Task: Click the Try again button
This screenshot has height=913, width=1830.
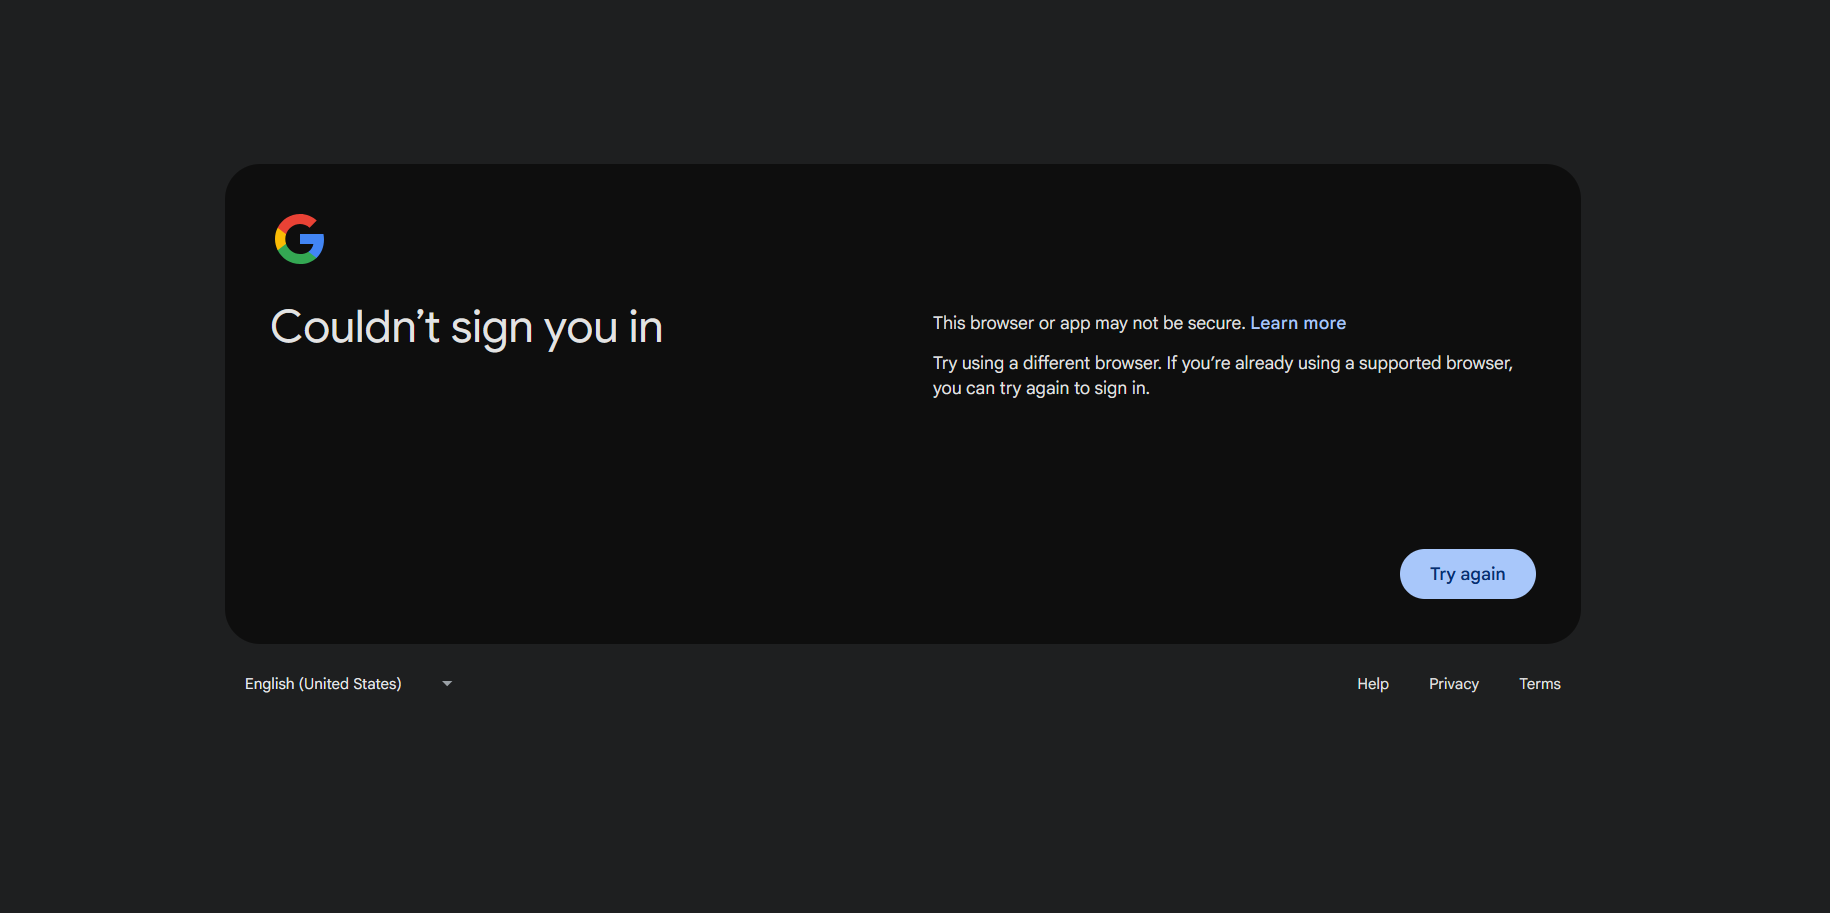Action: click(1467, 574)
